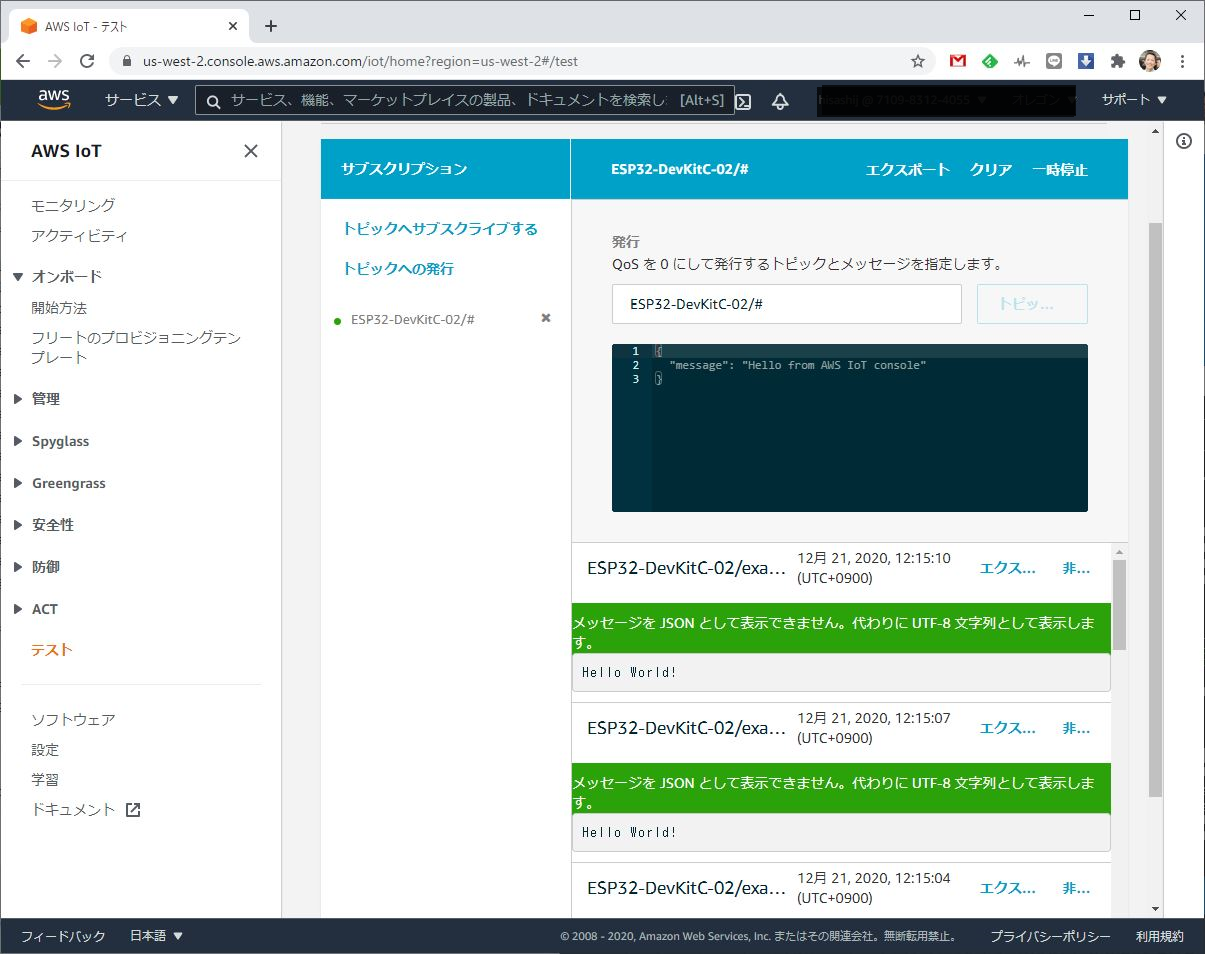Screen dimensions: 1205x954
Task: Click the messages list scrollbar
Action: point(1120,605)
